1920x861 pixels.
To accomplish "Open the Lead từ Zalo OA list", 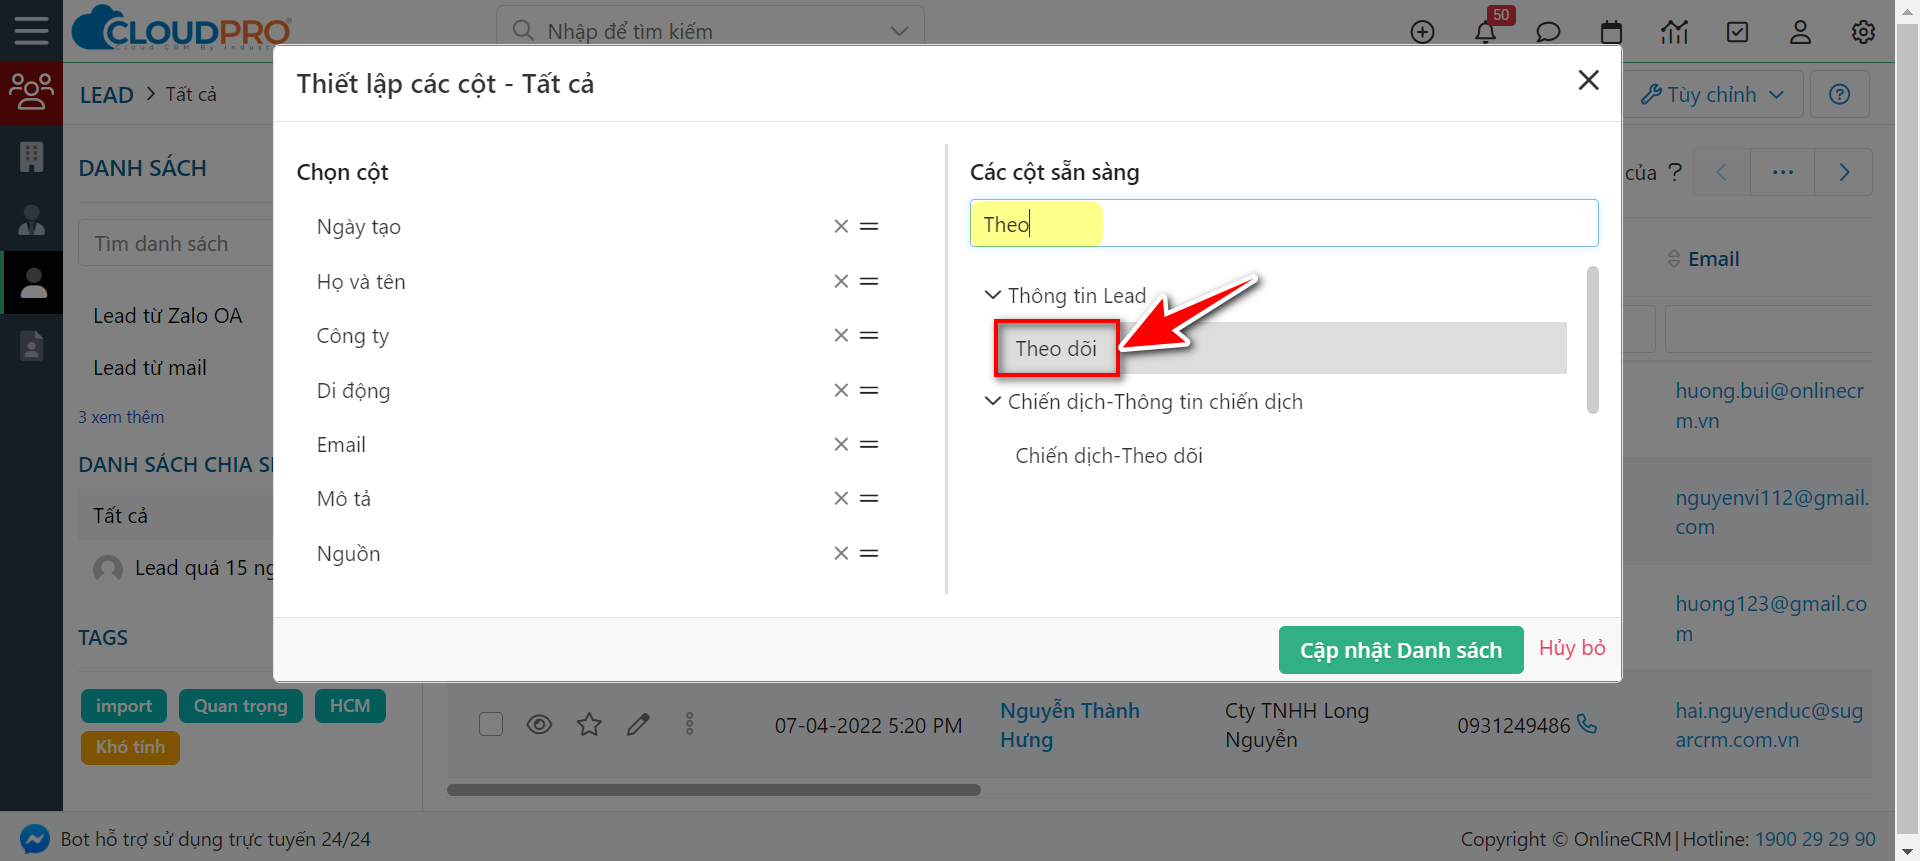I will pyautogui.click(x=168, y=316).
